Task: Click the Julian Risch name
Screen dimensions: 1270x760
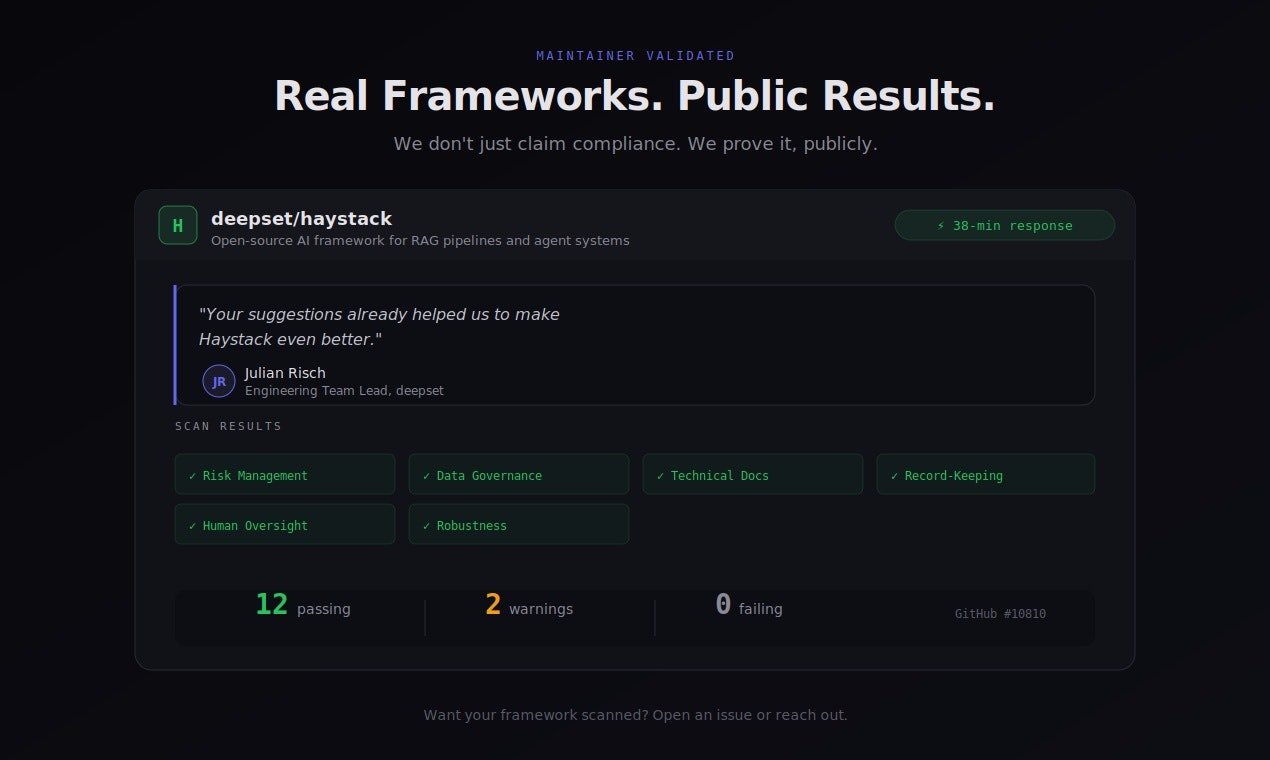Action: 285,373
